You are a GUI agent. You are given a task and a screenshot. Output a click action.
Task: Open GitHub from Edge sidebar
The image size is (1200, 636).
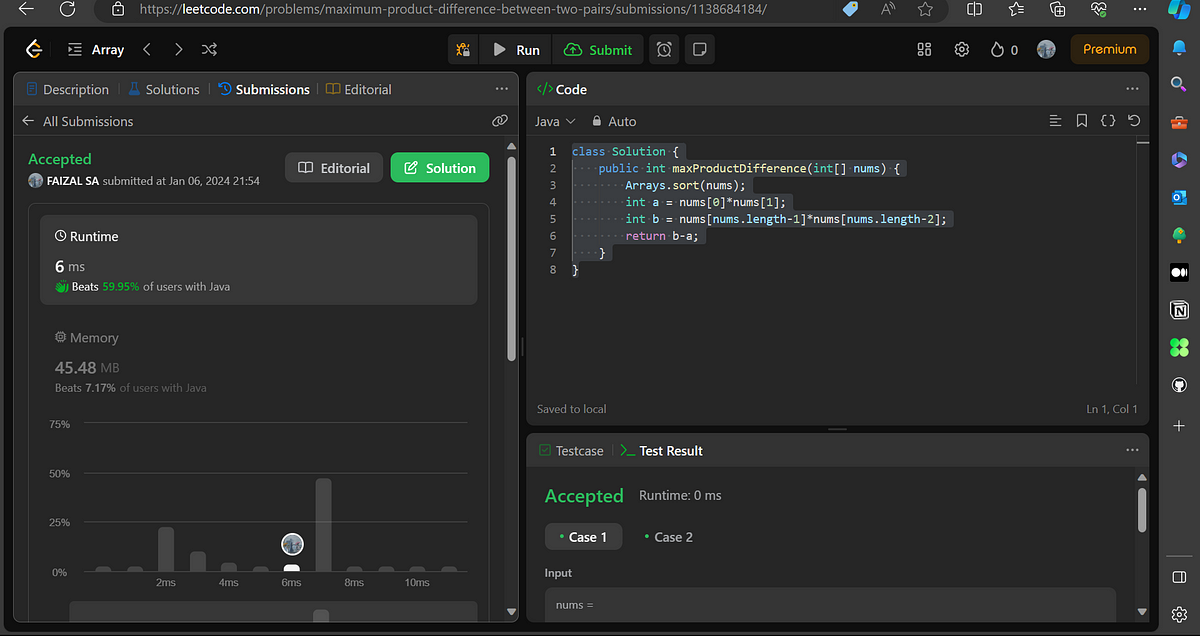pos(1179,385)
